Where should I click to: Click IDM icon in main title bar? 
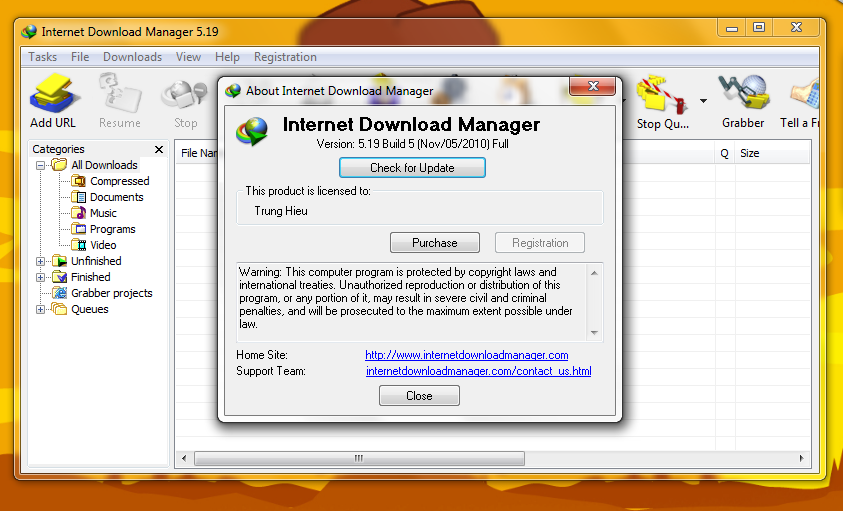tap(29, 32)
